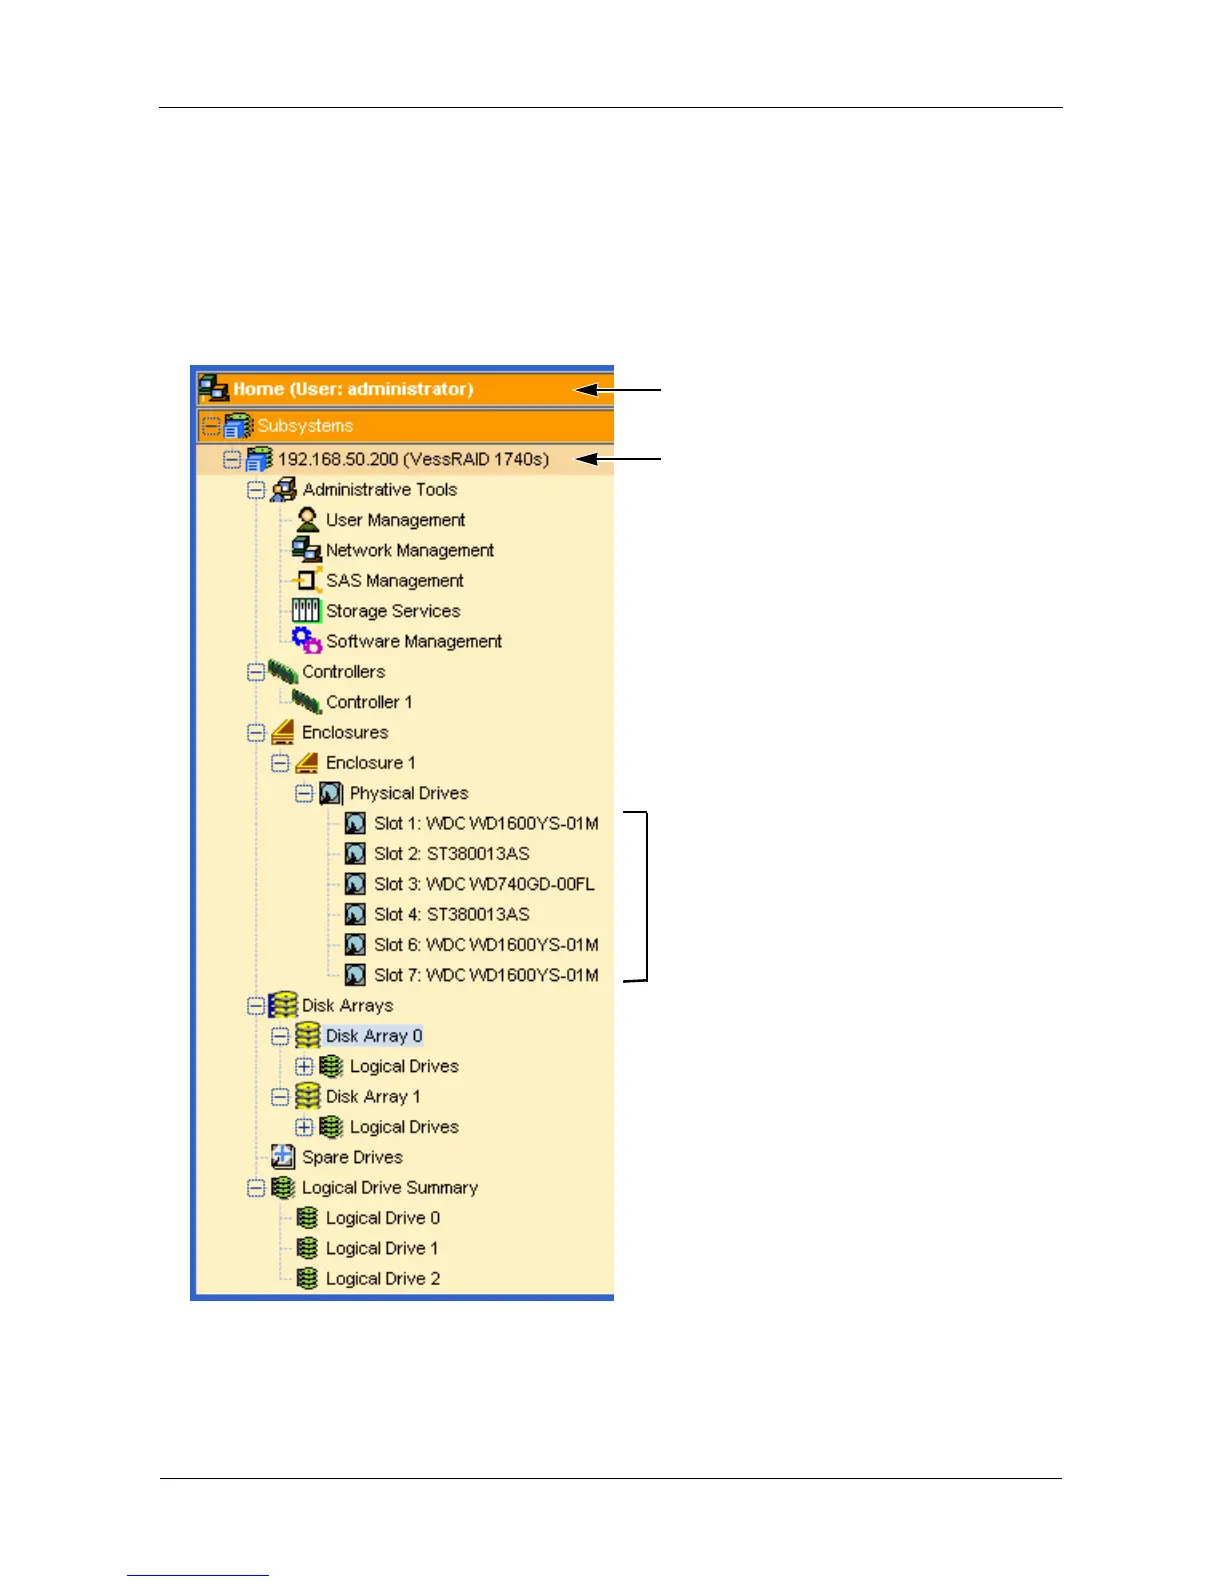Click the Controller 1 icon

tap(307, 702)
